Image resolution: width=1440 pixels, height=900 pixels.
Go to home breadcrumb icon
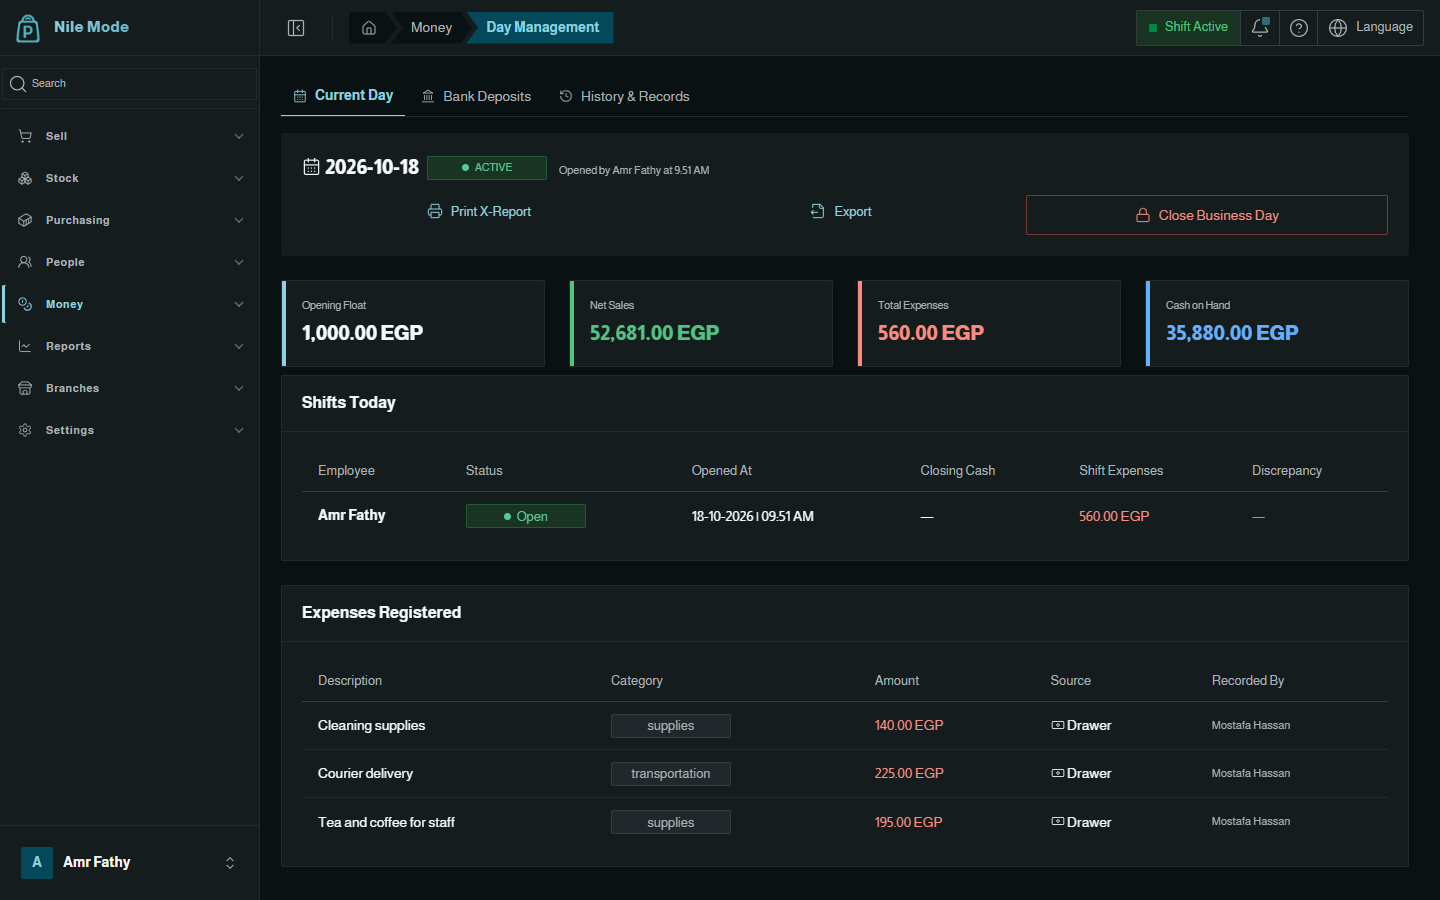[369, 28]
